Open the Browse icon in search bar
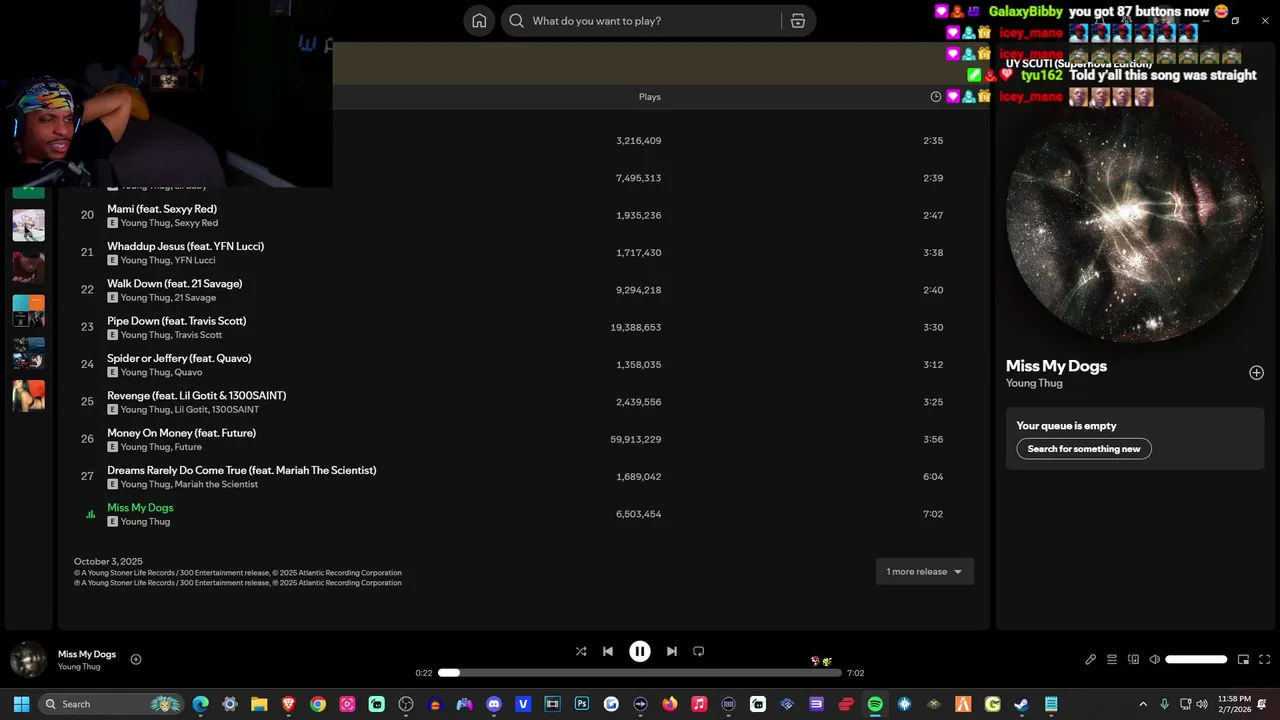This screenshot has height=720, width=1280. tap(798, 21)
